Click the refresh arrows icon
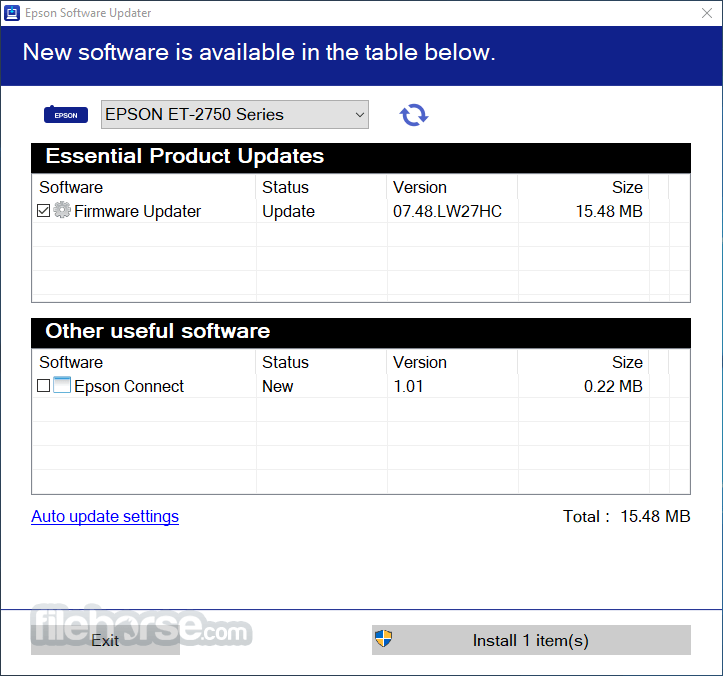 point(414,115)
